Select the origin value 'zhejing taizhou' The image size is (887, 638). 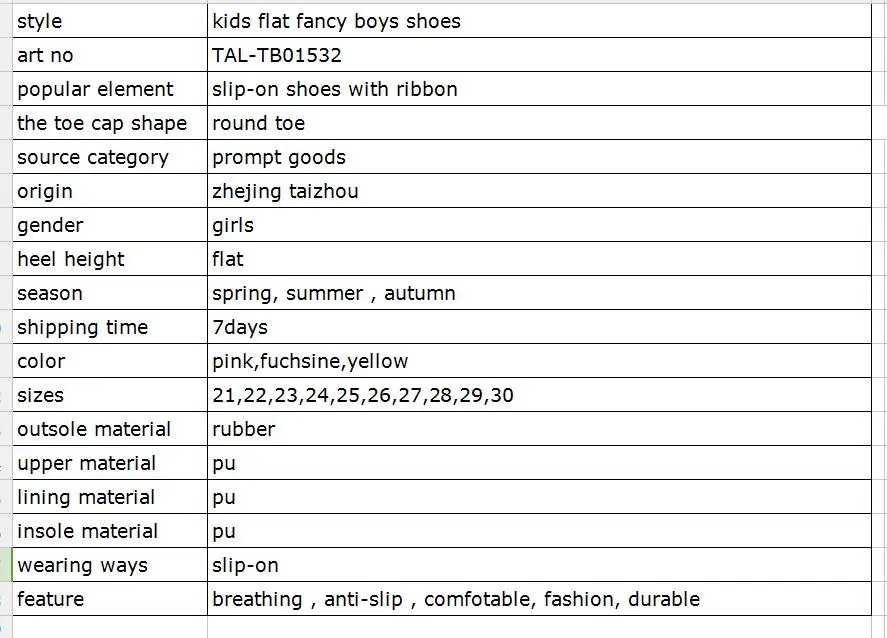point(285,191)
